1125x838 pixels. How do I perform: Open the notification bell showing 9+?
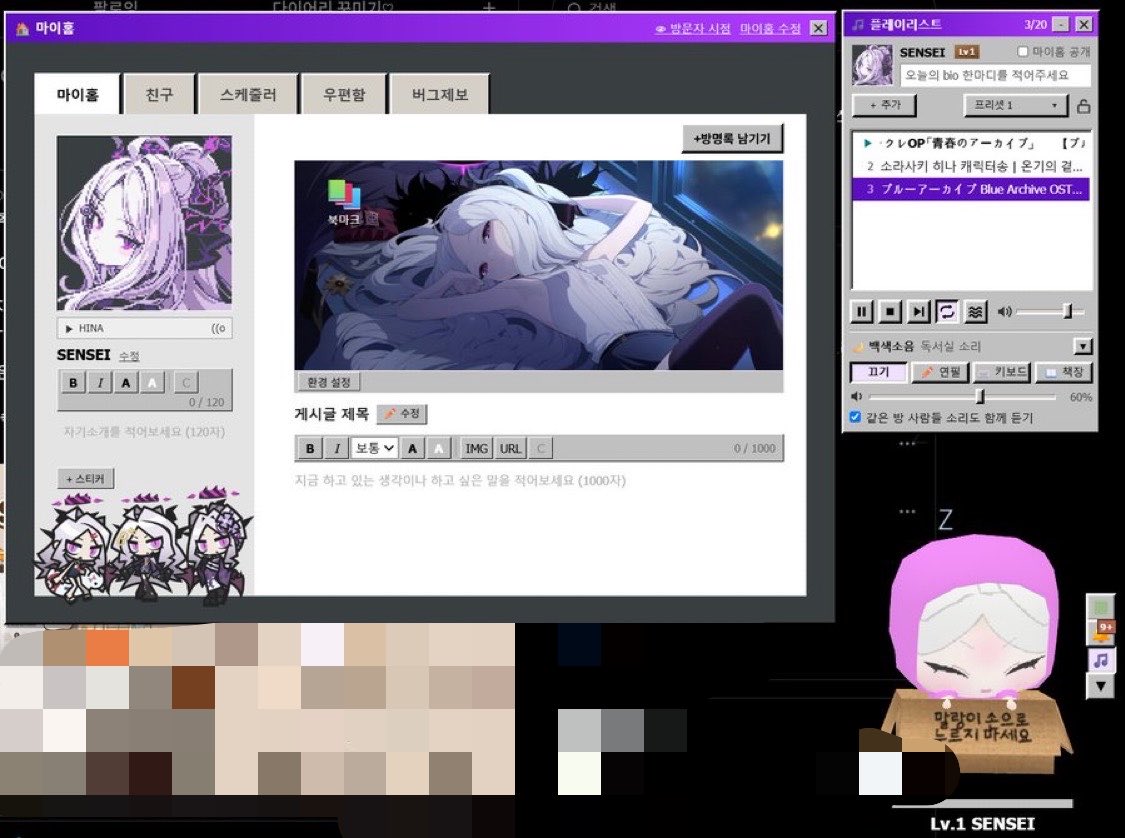coord(1101,633)
